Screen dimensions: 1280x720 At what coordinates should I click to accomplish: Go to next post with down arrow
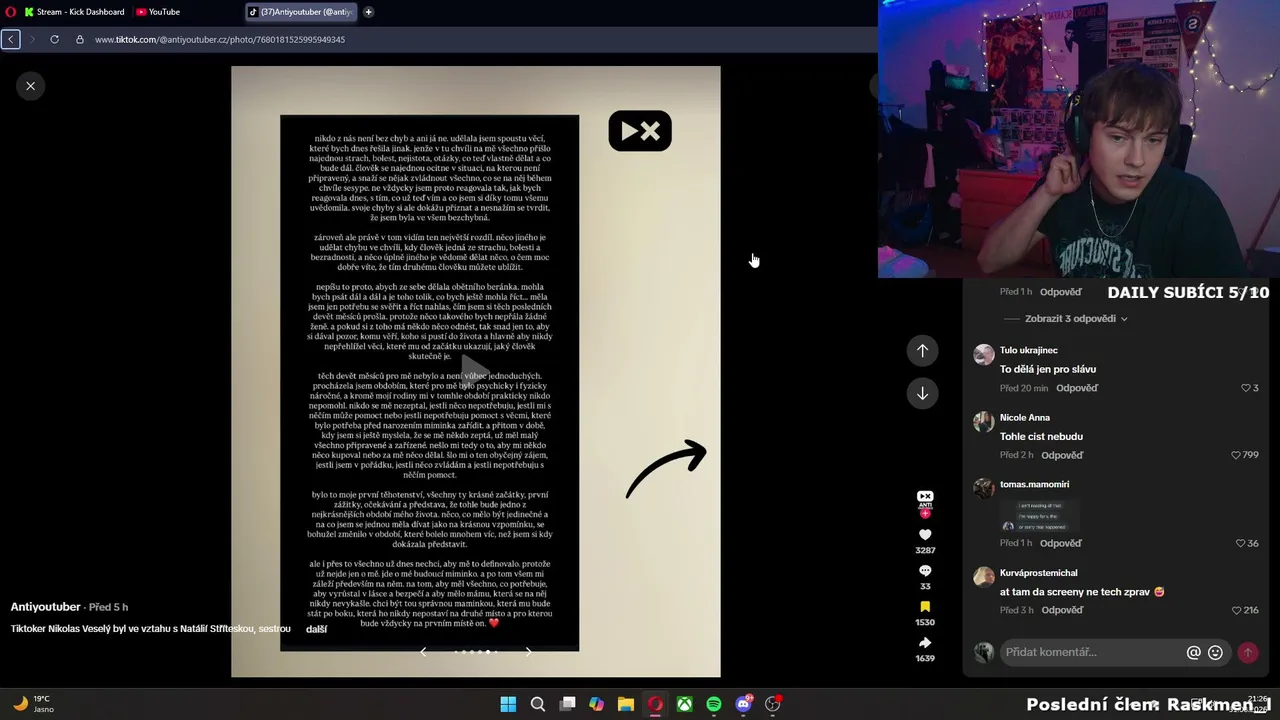pyautogui.click(x=922, y=393)
